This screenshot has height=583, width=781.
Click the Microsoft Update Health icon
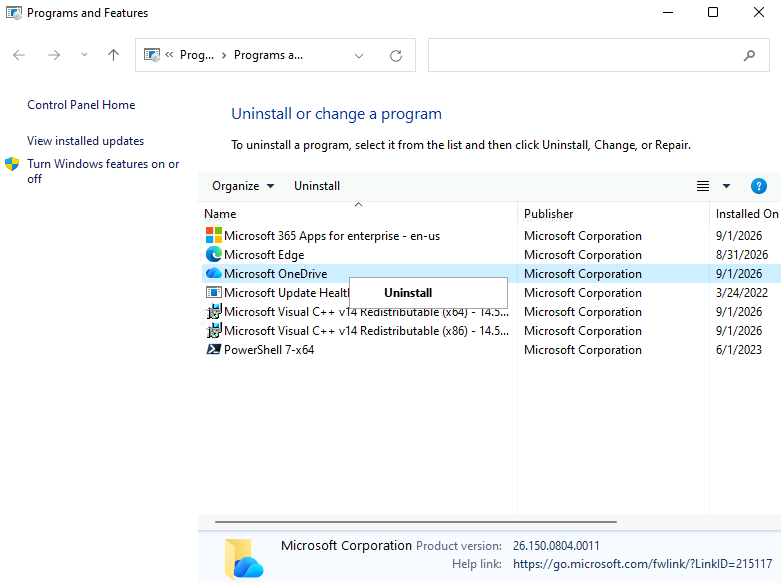coord(214,292)
